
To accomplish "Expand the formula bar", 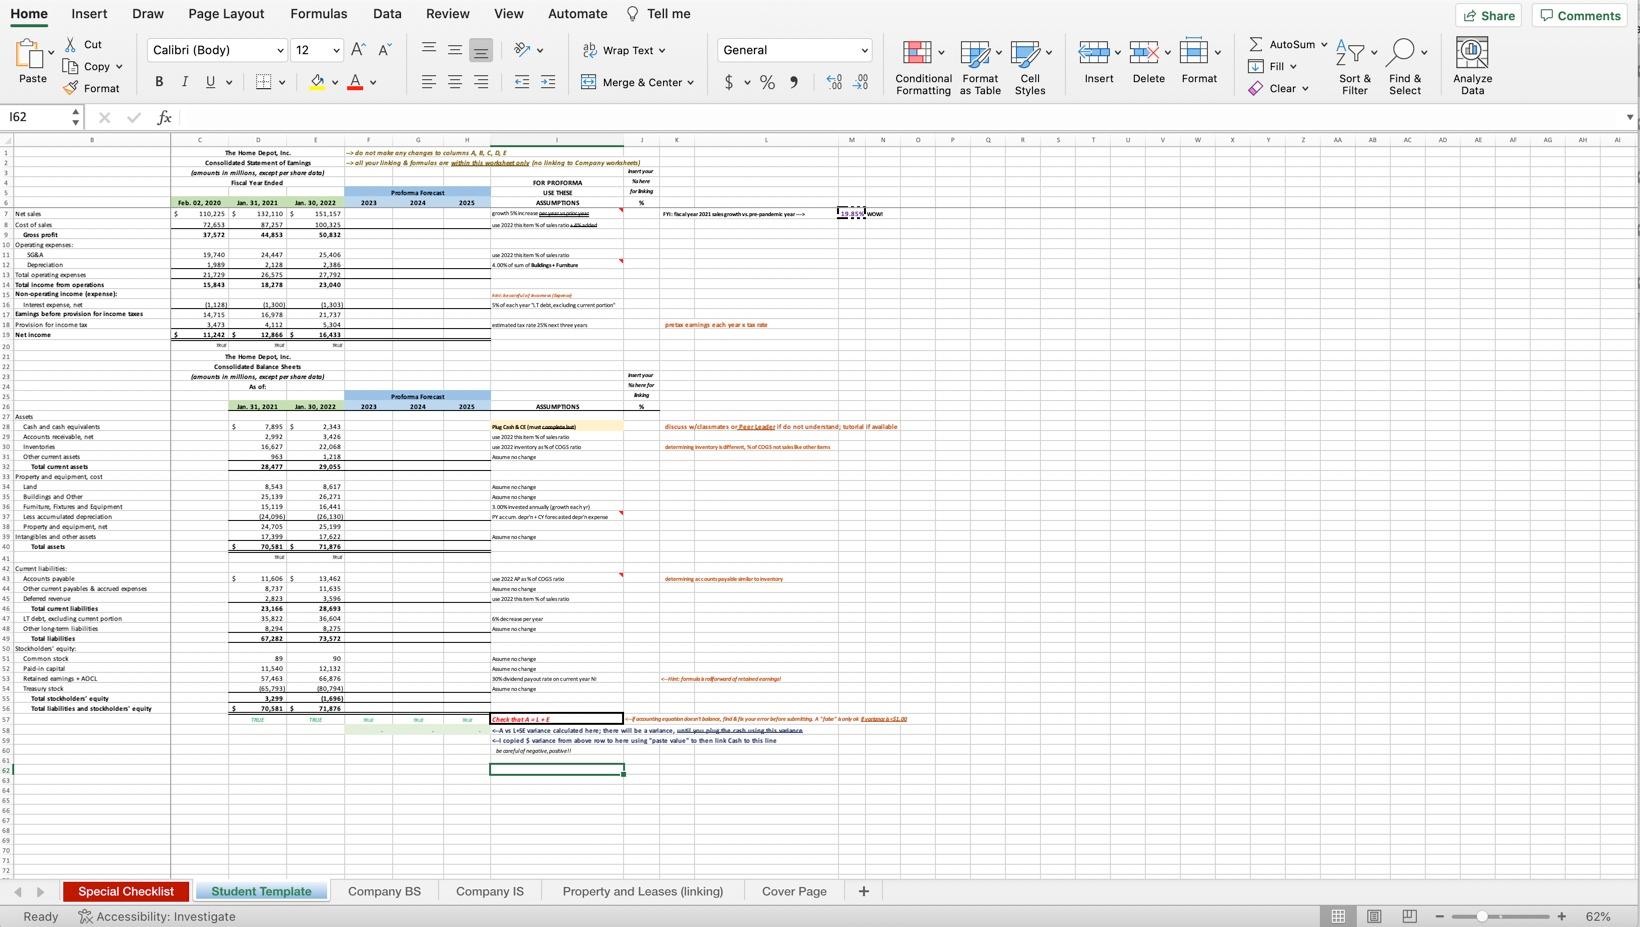I will tap(1629, 118).
